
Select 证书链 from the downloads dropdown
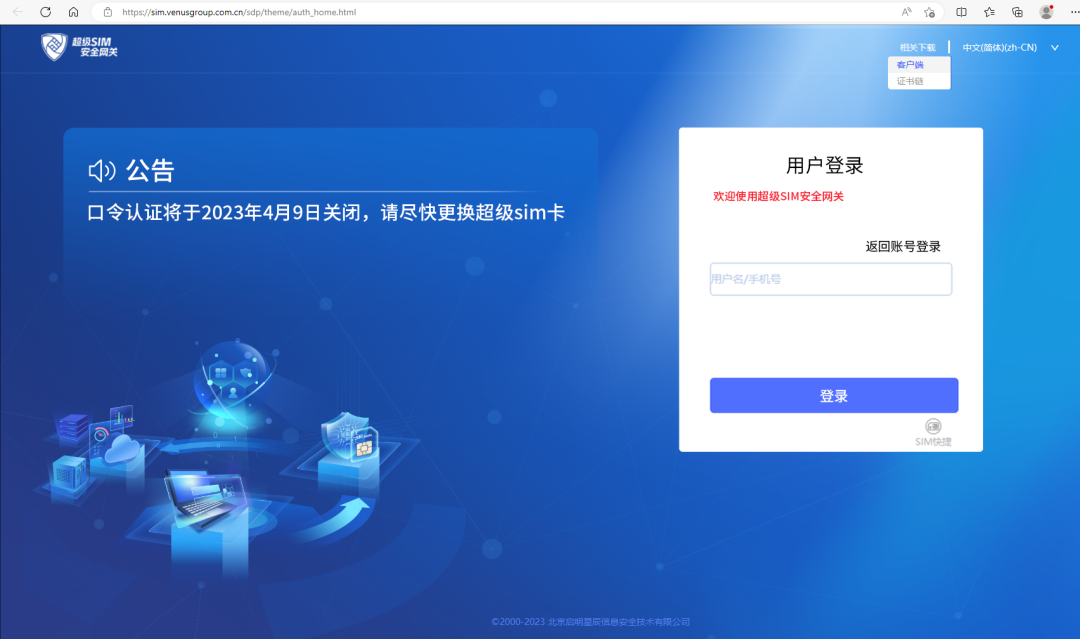tap(910, 80)
